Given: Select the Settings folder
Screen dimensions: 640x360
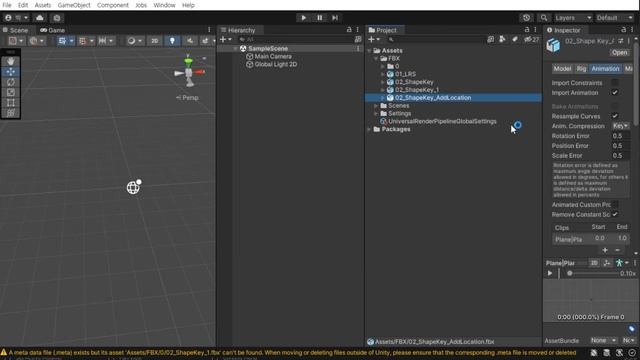Looking at the screenshot, I should point(399,113).
